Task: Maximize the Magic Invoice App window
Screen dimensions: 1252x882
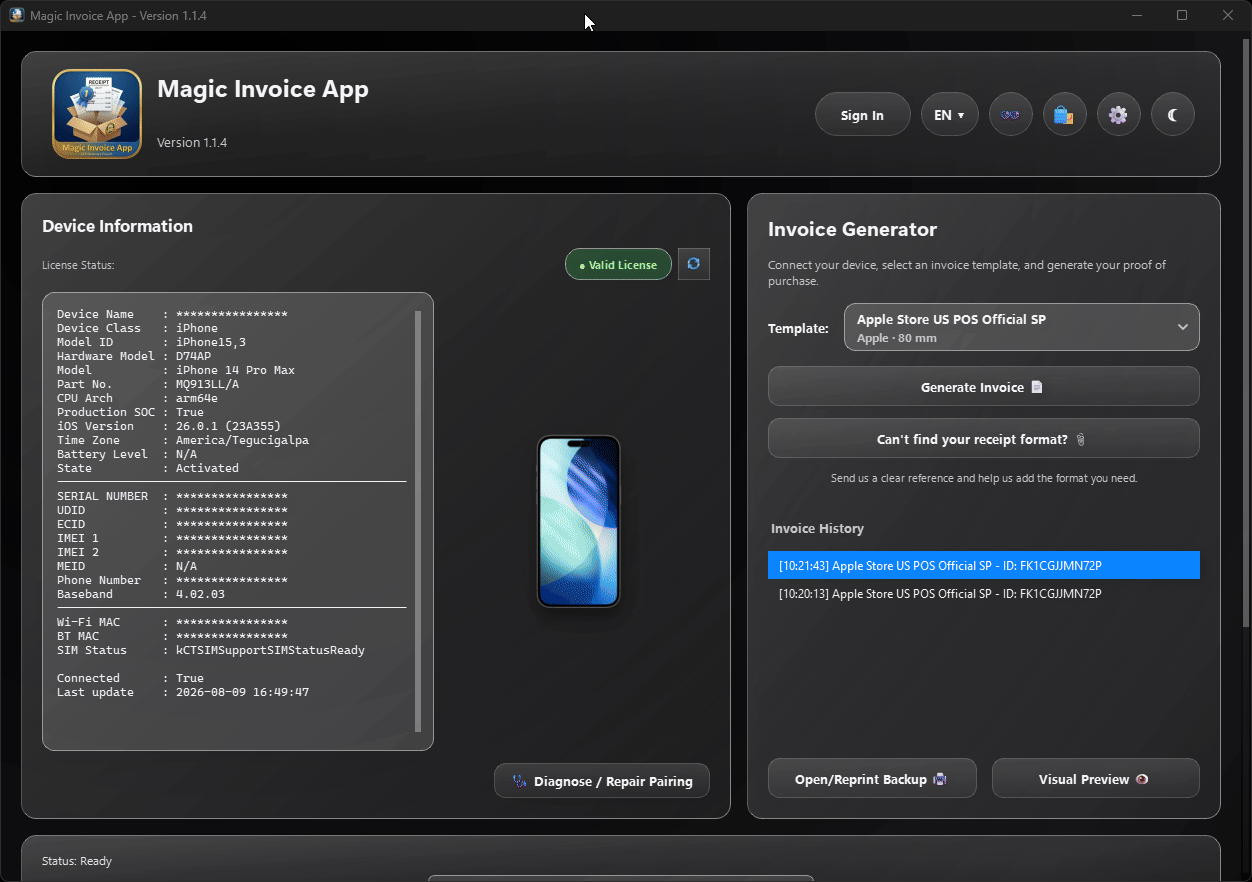Action: (x=1182, y=15)
